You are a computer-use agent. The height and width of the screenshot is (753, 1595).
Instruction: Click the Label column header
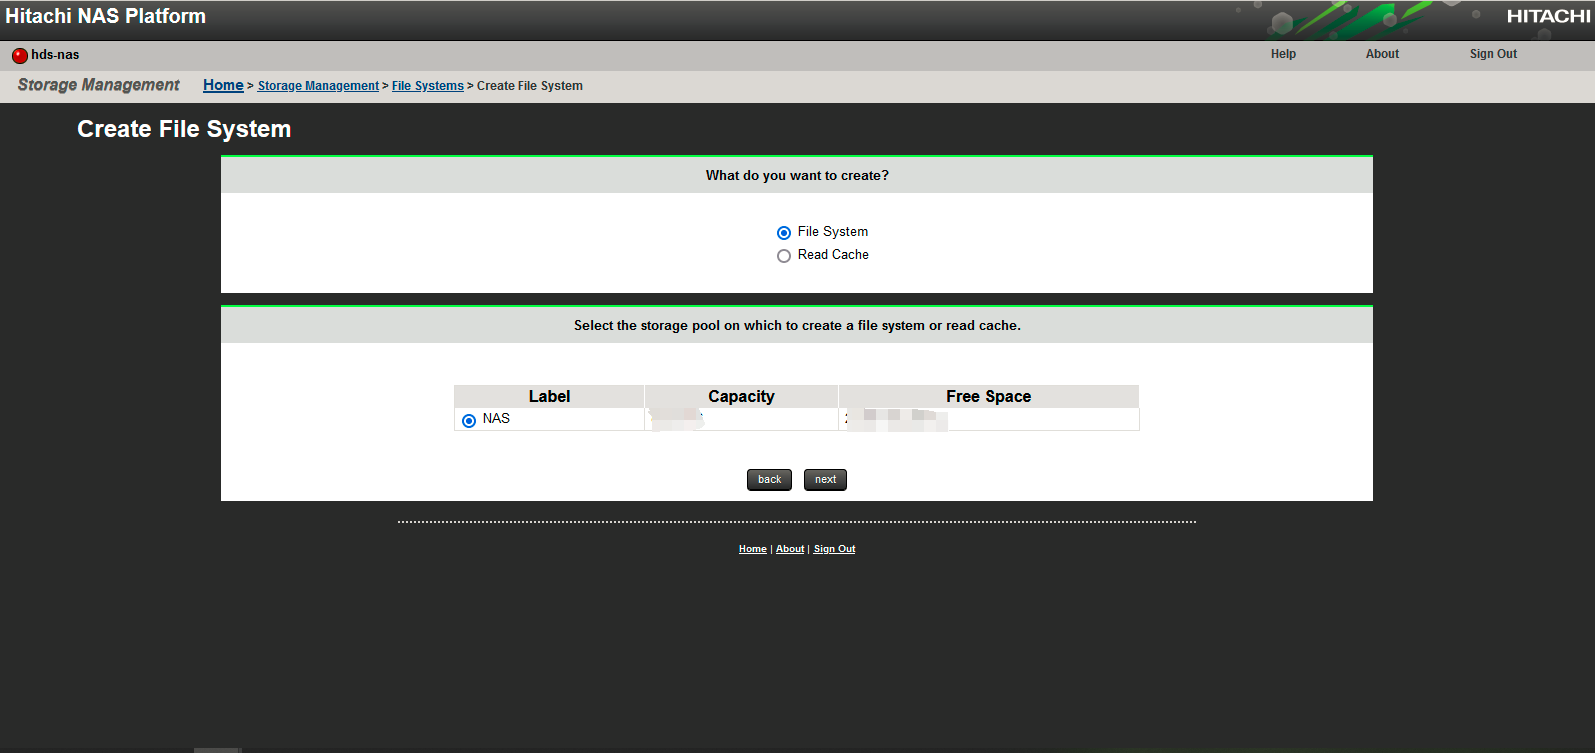(x=549, y=396)
